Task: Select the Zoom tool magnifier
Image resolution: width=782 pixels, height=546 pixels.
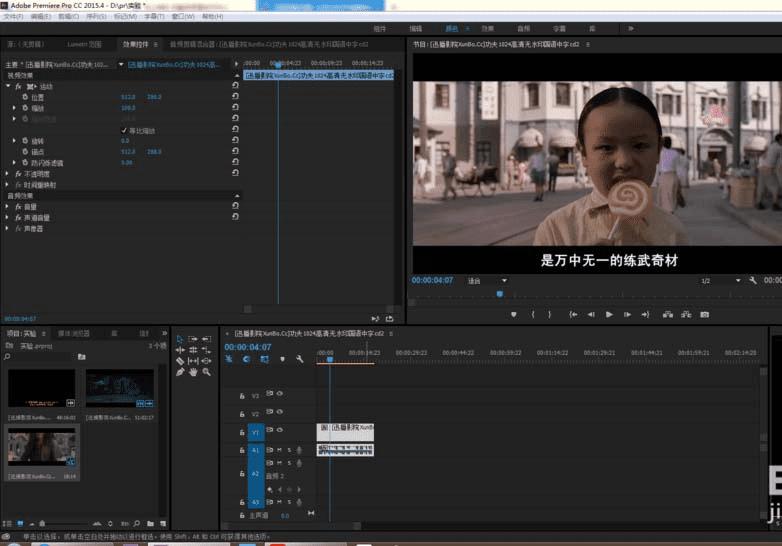Action: pos(206,372)
